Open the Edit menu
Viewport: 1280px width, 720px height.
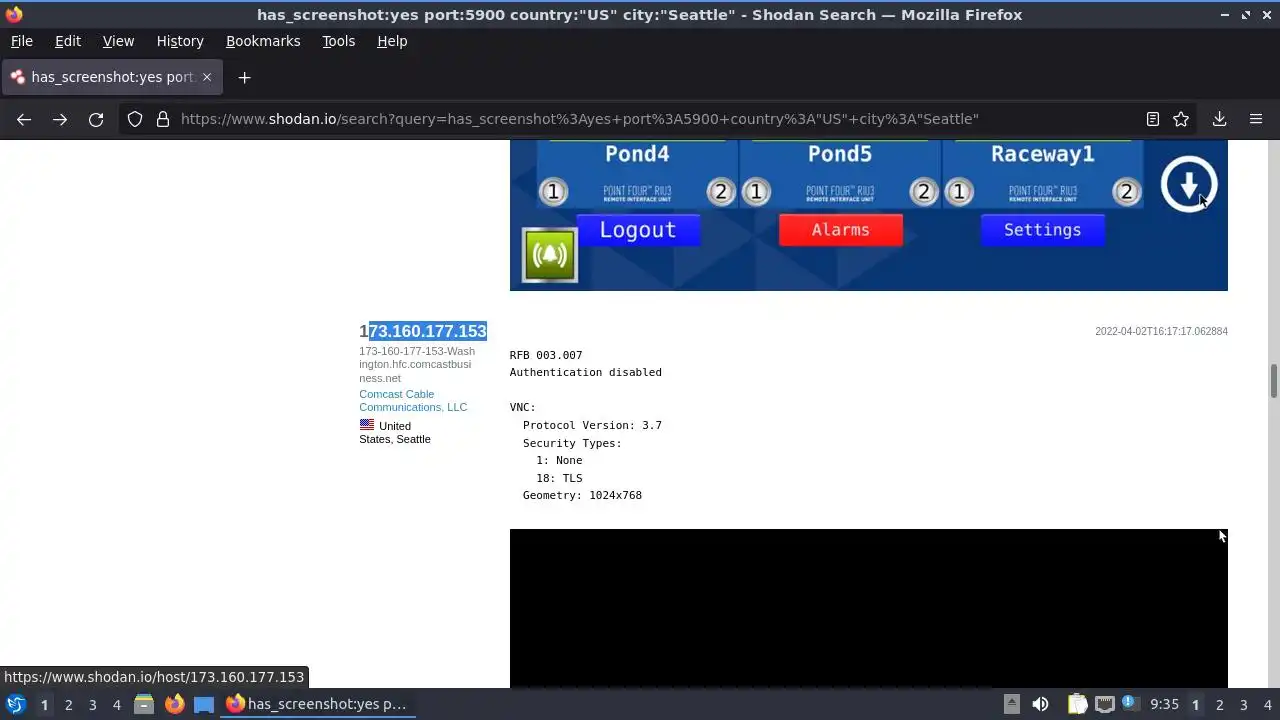click(x=68, y=41)
